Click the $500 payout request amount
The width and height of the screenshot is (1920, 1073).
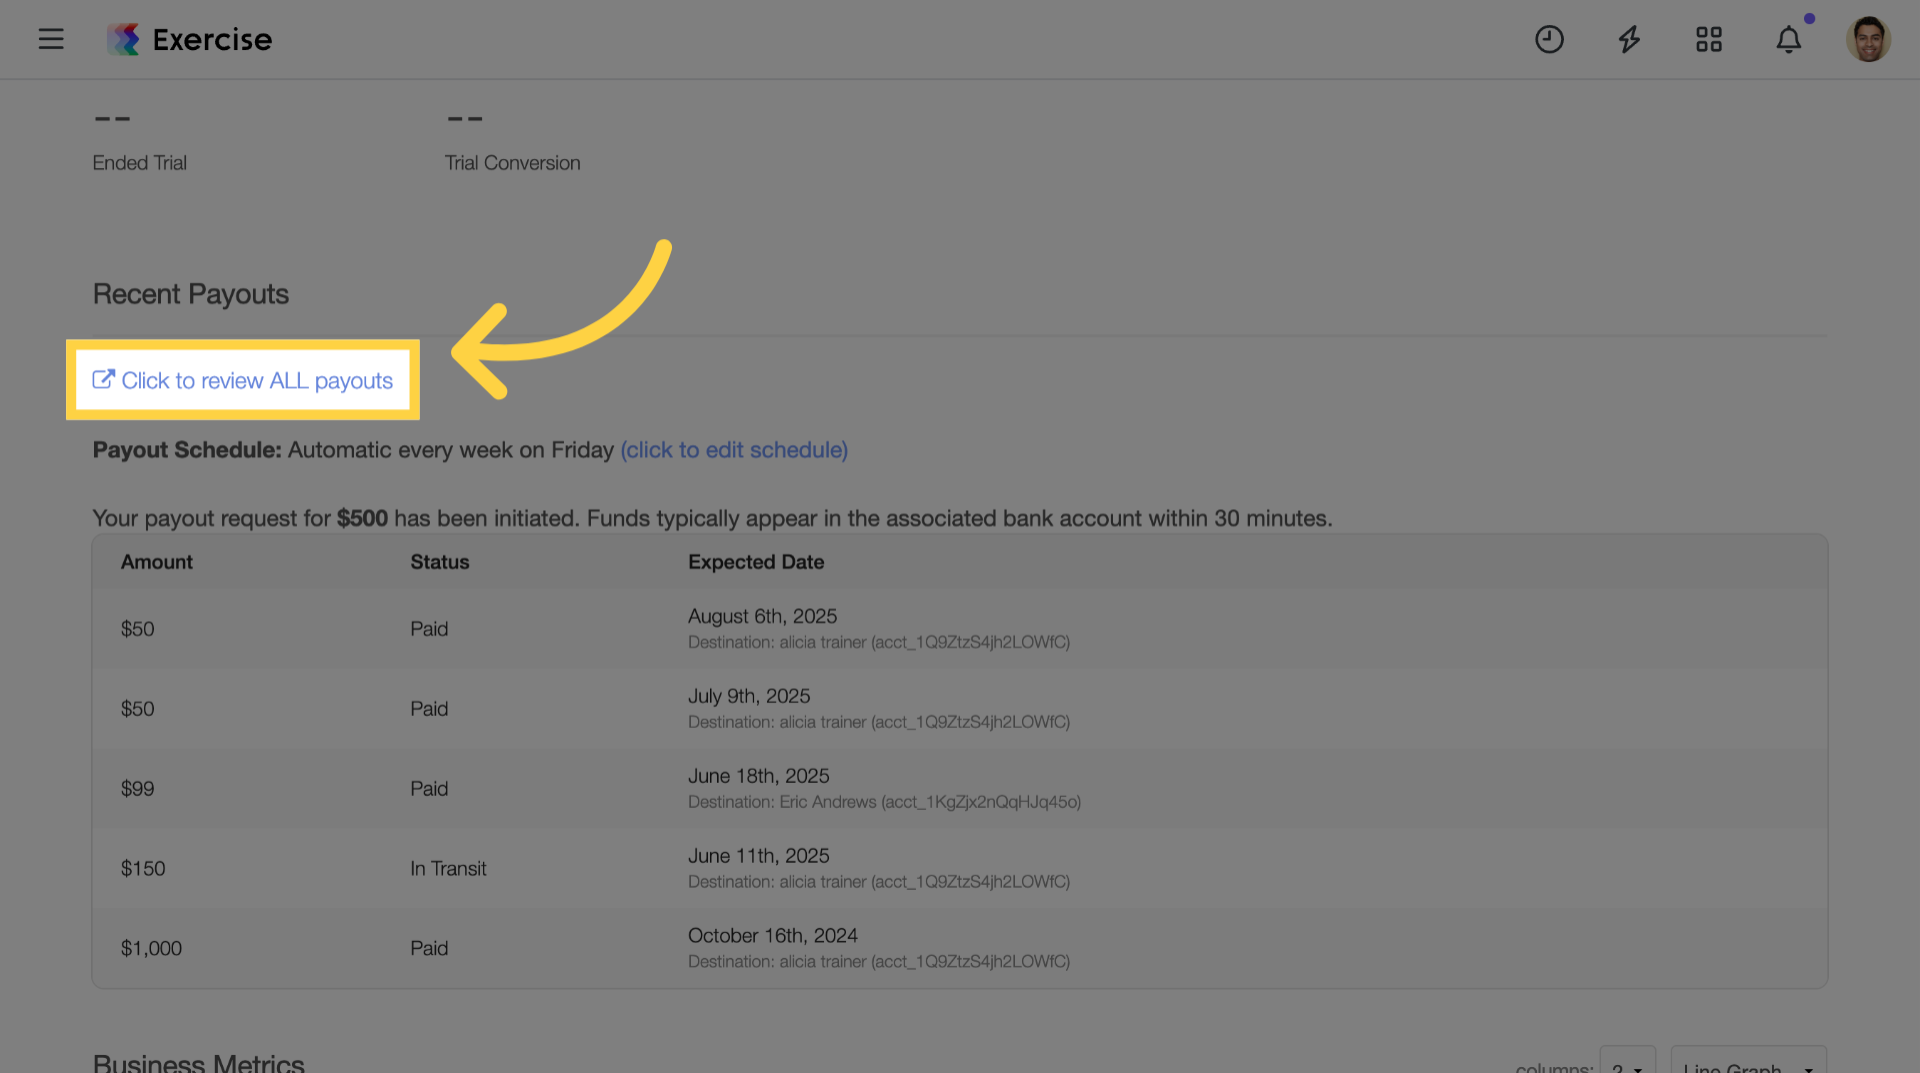(362, 519)
